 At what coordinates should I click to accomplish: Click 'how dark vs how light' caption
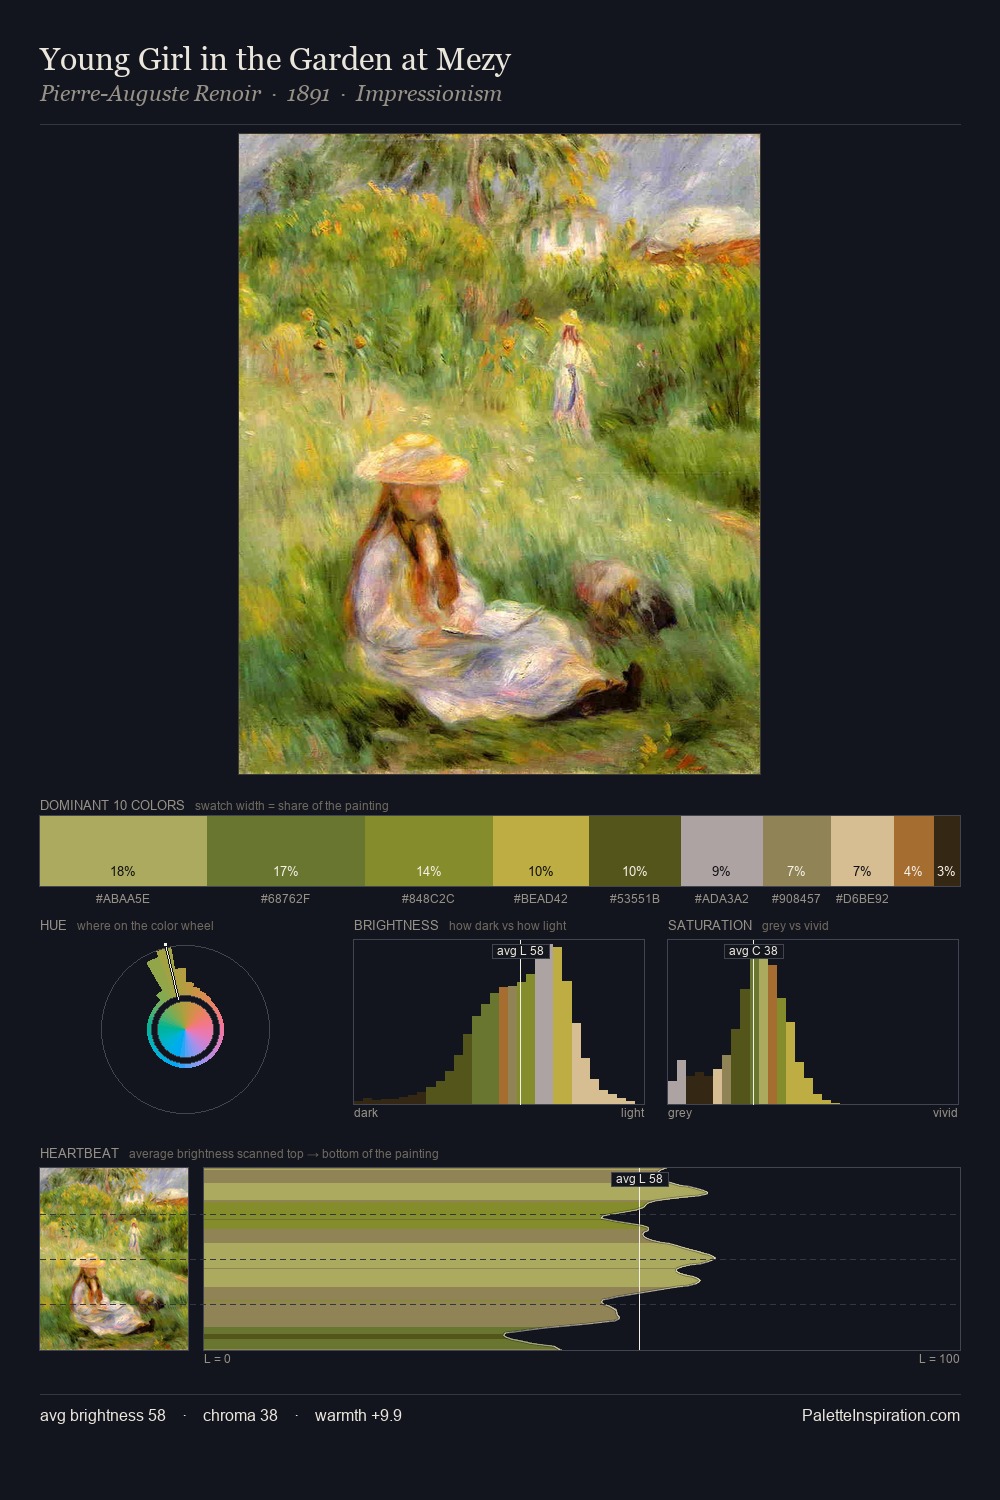click(x=508, y=925)
